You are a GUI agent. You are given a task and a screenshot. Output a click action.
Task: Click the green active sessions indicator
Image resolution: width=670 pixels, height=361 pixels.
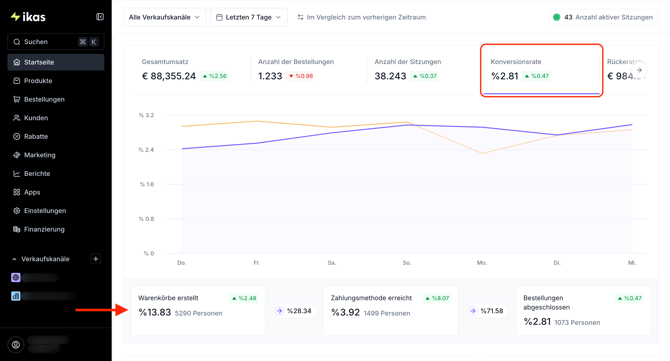coord(556,18)
